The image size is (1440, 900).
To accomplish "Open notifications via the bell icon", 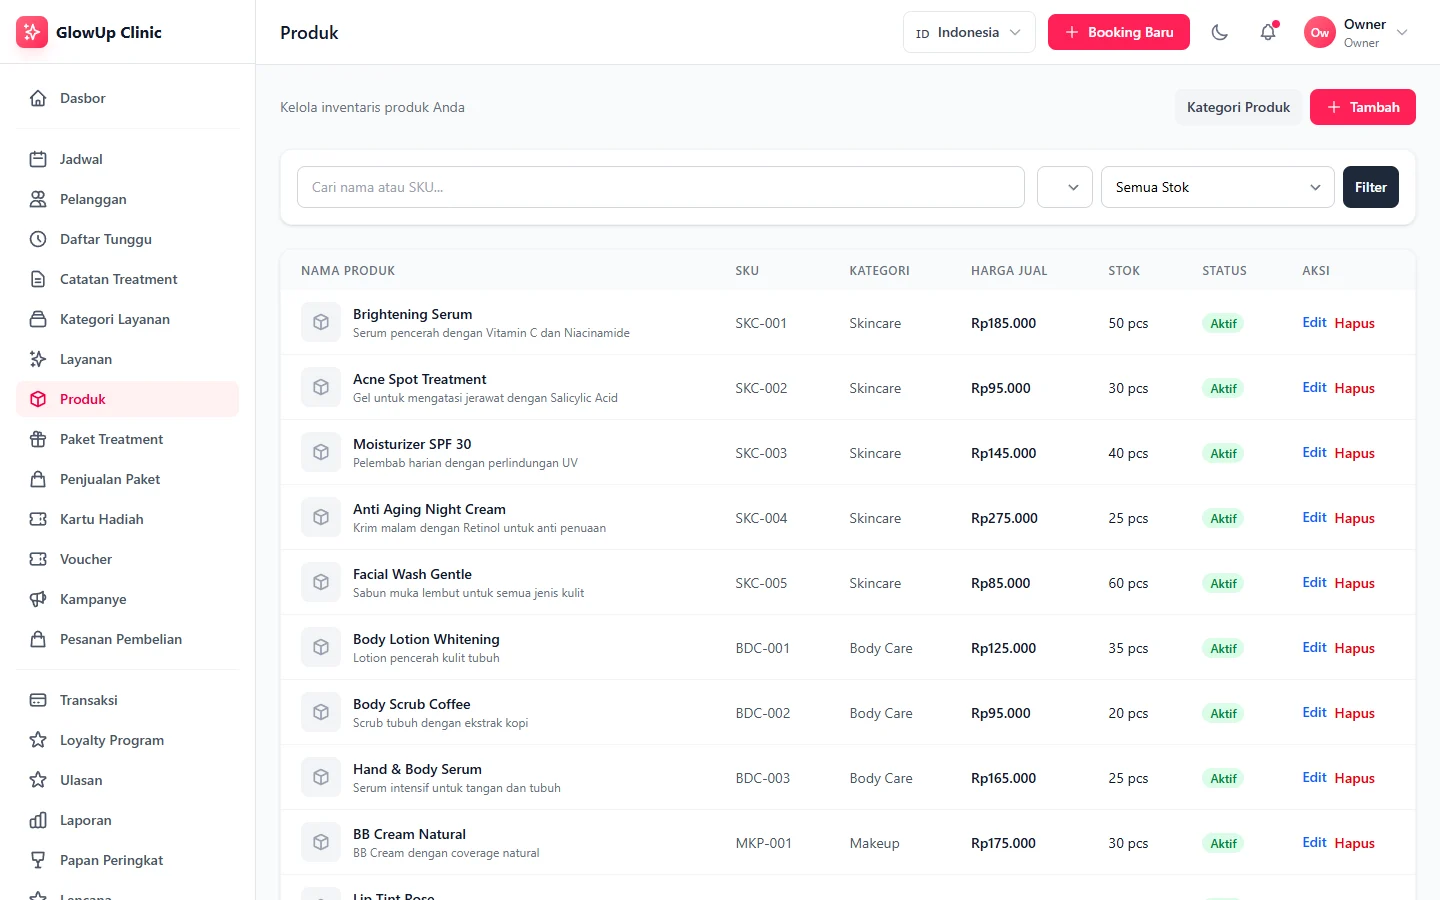I will 1268,32.
